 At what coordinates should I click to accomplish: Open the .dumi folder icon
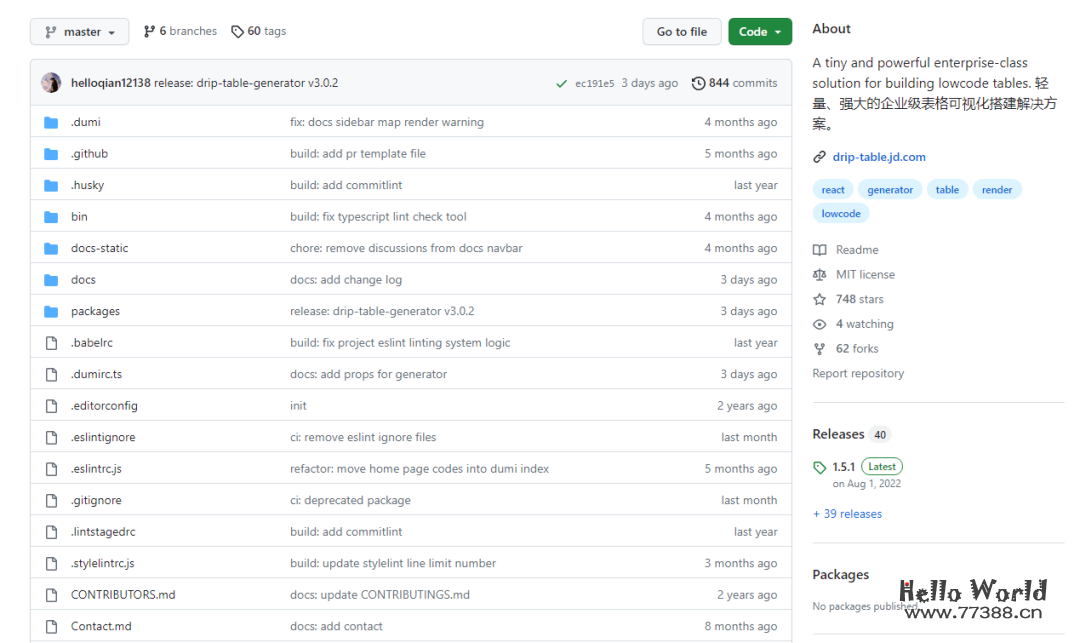51,123
